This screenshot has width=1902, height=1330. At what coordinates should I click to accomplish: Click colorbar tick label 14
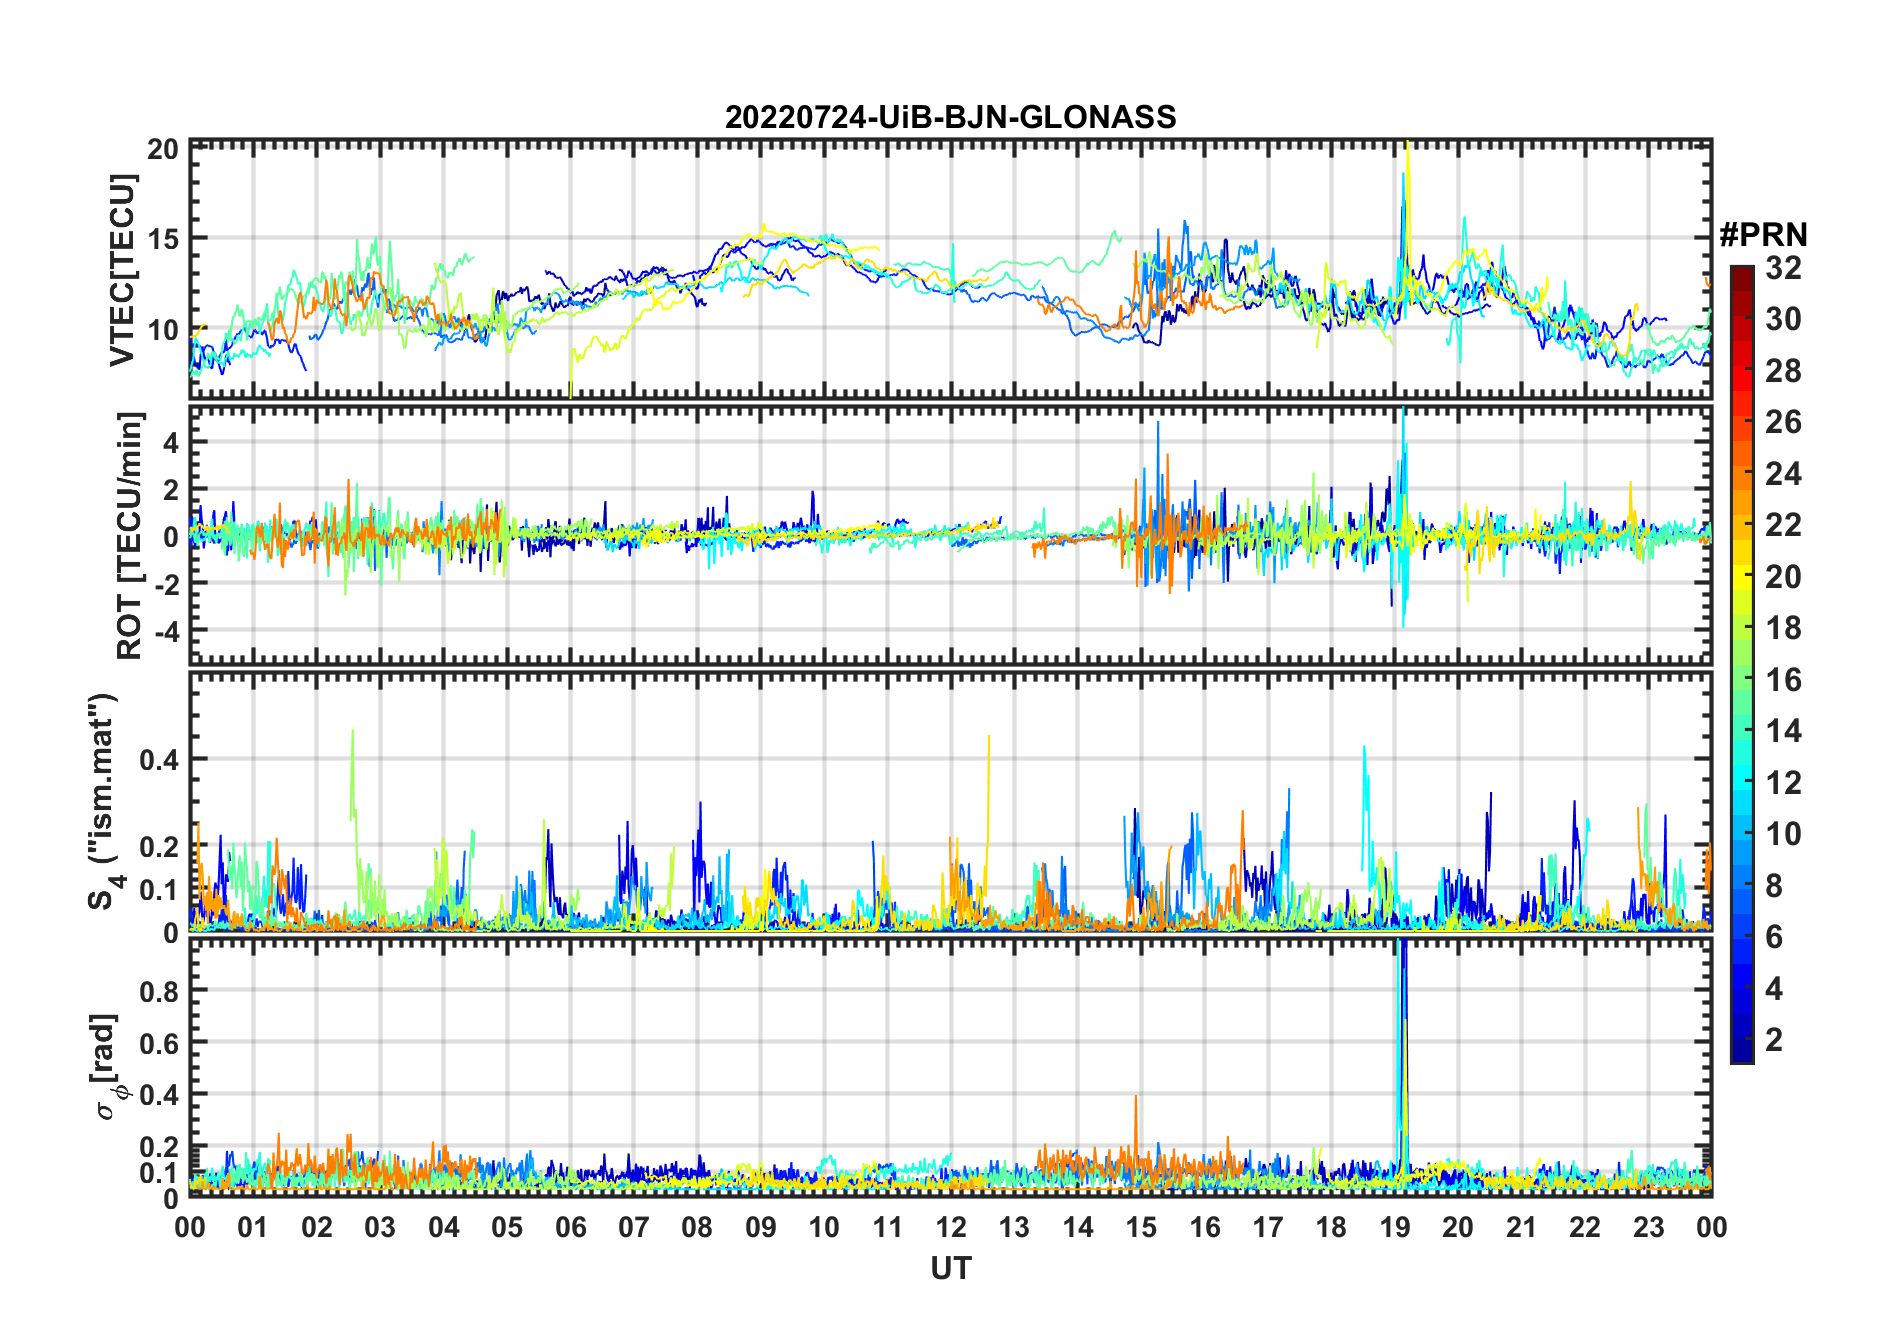[1783, 731]
